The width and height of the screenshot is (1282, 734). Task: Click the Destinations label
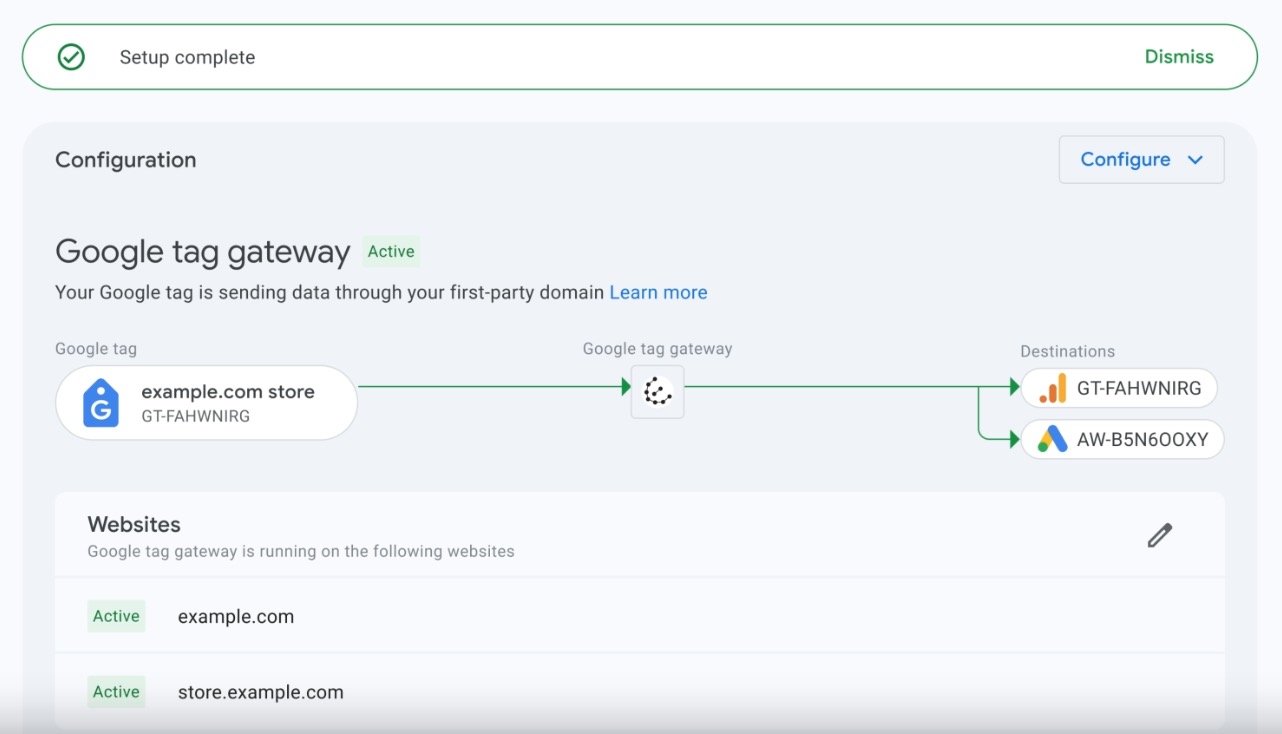[1067, 351]
